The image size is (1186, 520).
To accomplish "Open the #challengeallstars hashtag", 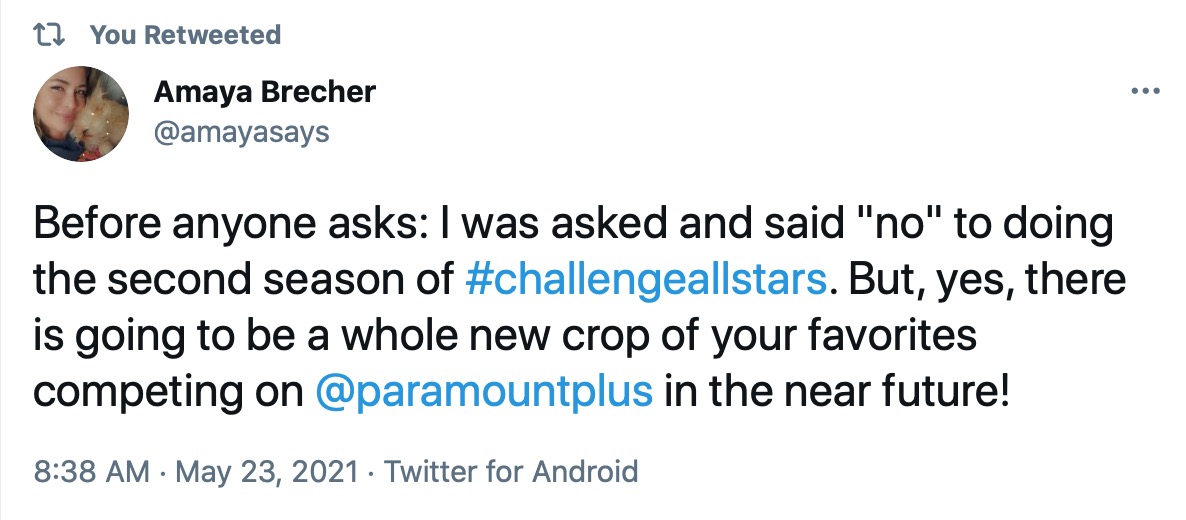I will point(647,280).
